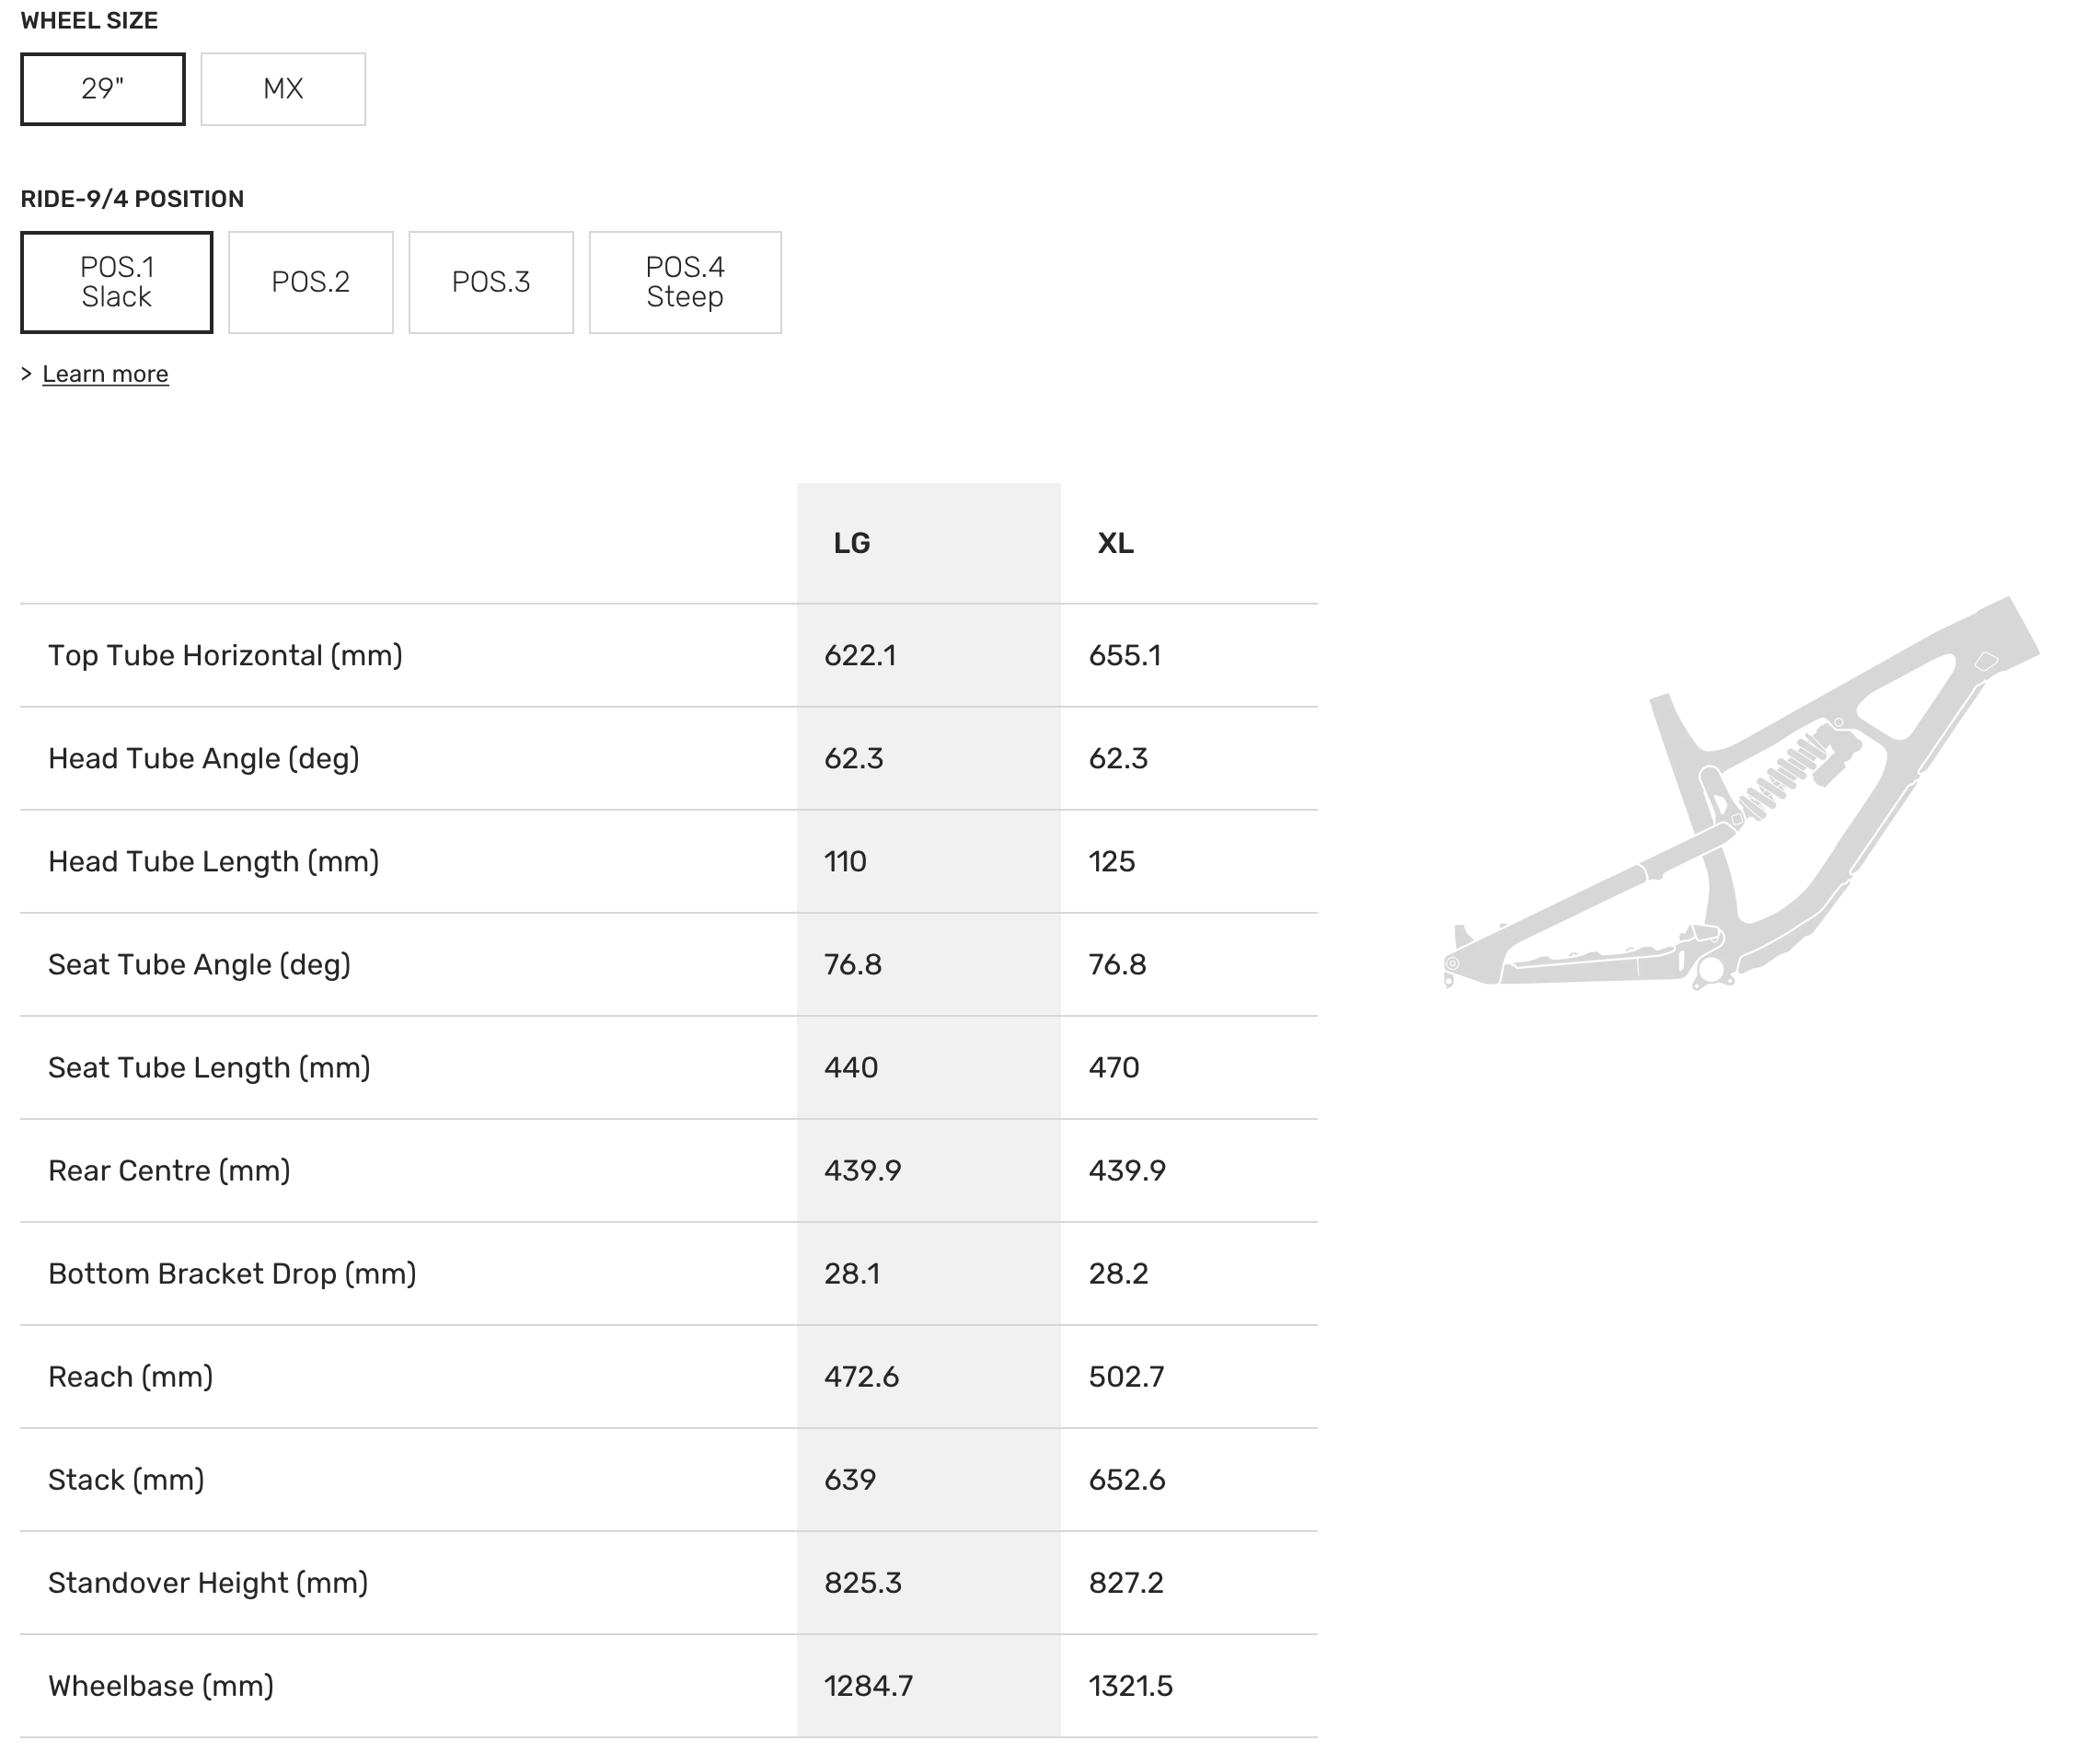The image size is (2100, 1752).
Task: Click the arrow beside Learn more
Action: 27,374
